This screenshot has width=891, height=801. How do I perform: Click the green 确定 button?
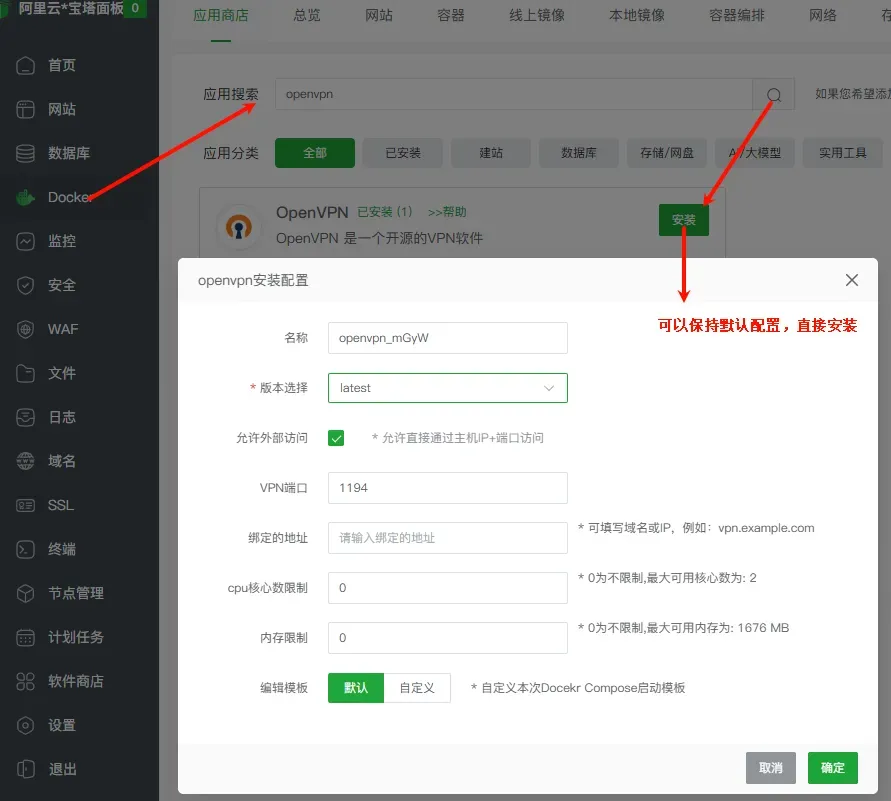coord(832,768)
